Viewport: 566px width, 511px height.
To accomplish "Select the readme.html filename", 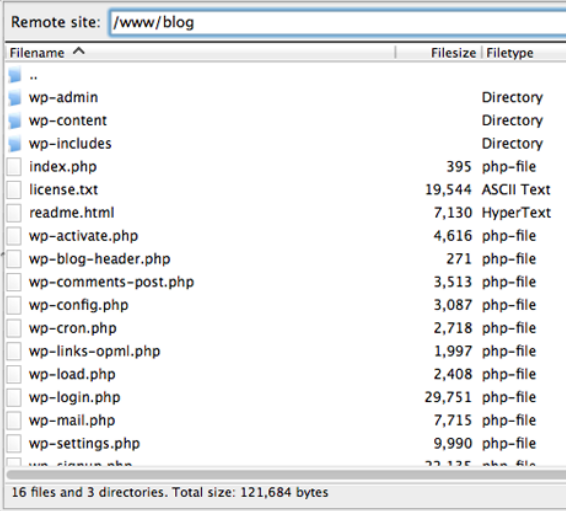I will [x=71, y=213].
